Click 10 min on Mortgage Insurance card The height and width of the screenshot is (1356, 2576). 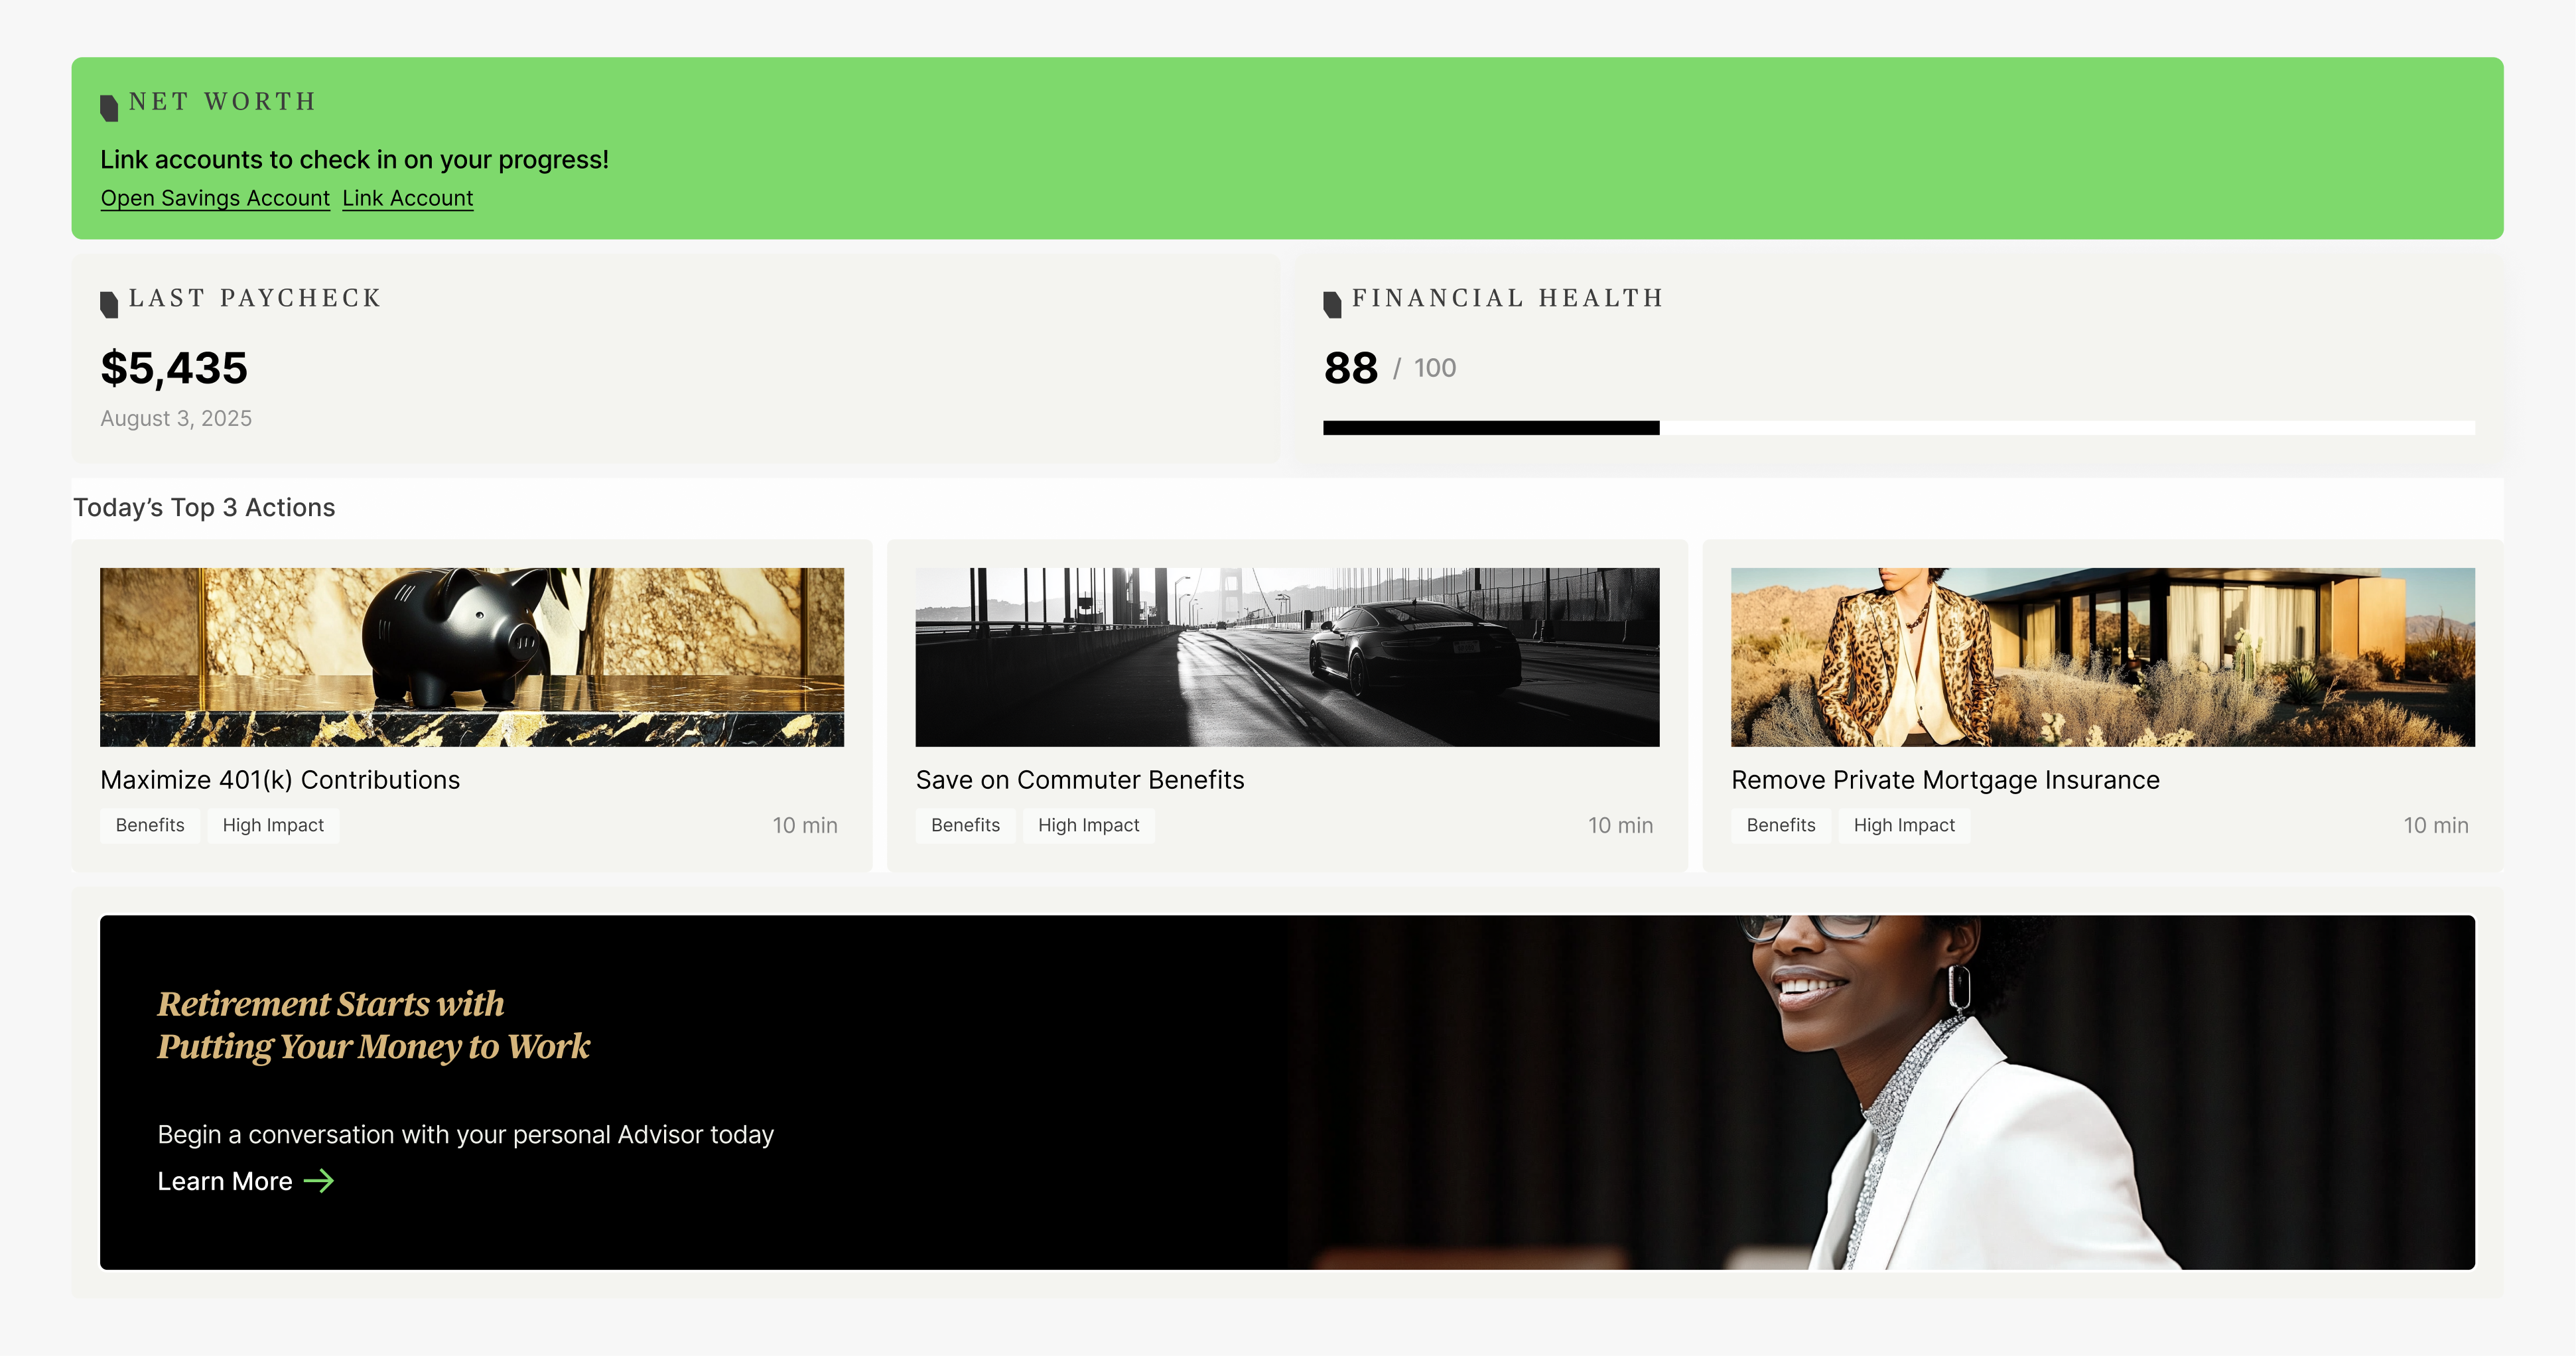pyautogui.click(x=2436, y=825)
